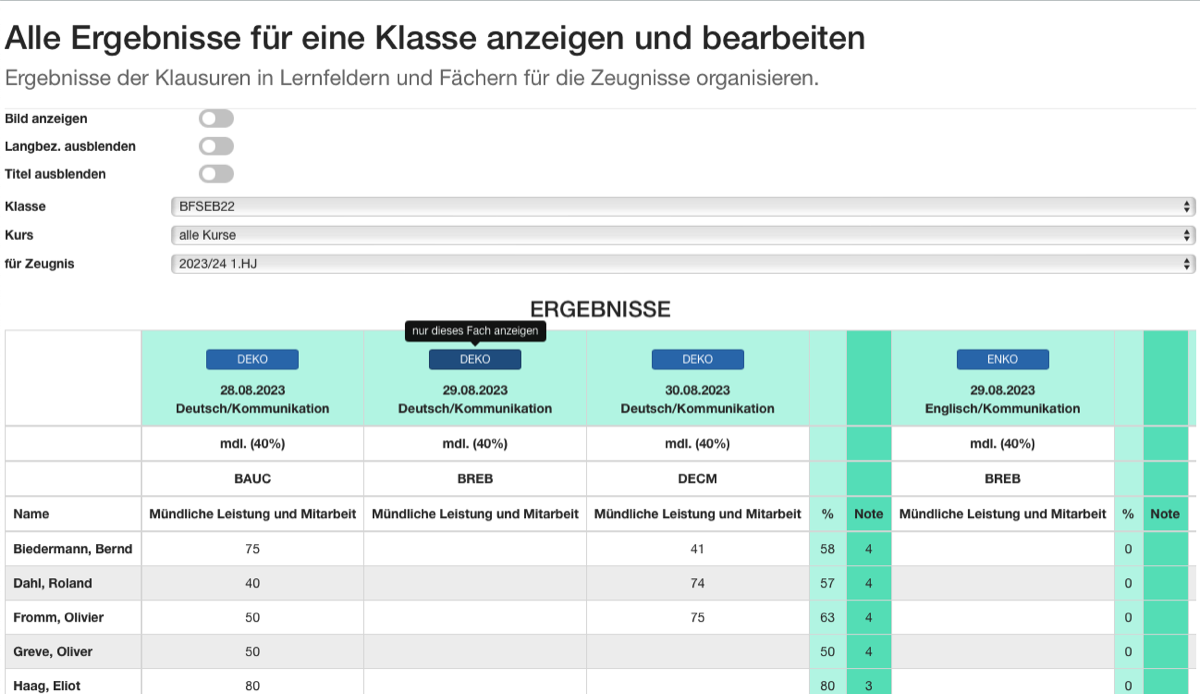Select Haag, Eliot's BAUC score 80

coord(252,684)
